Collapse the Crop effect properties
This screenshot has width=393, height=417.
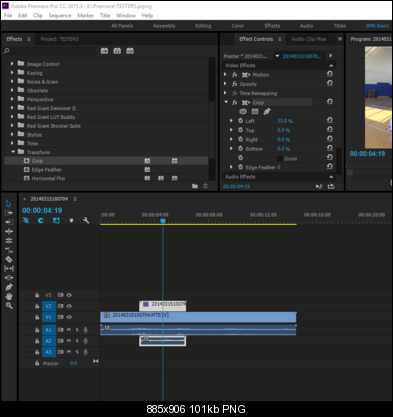coord(226,102)
